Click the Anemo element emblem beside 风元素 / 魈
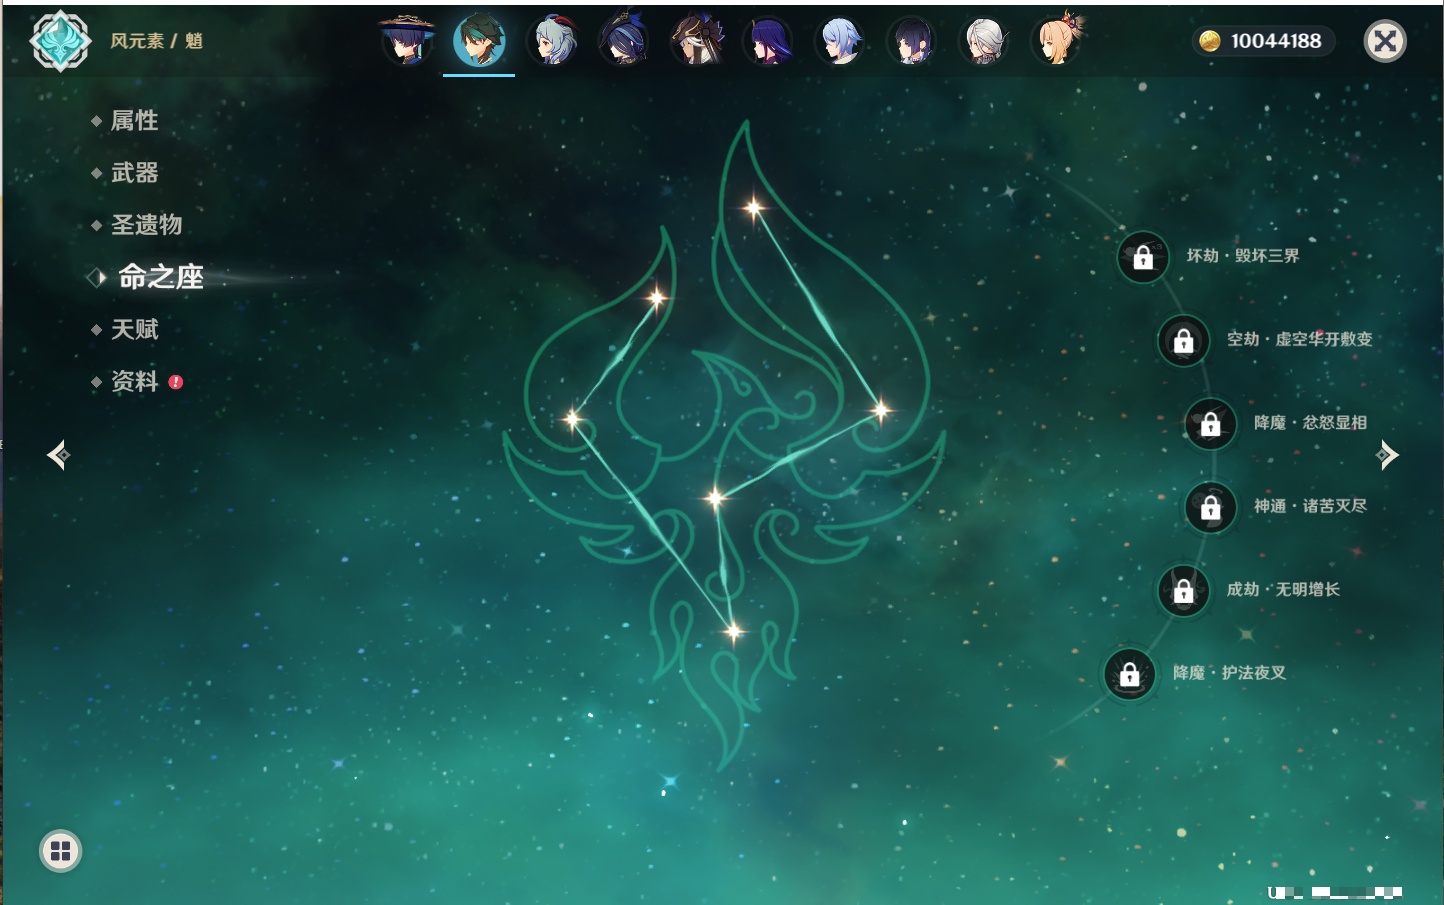This screenshot has width=1444, height=905. pyautogui.click(x=60, y=41)
